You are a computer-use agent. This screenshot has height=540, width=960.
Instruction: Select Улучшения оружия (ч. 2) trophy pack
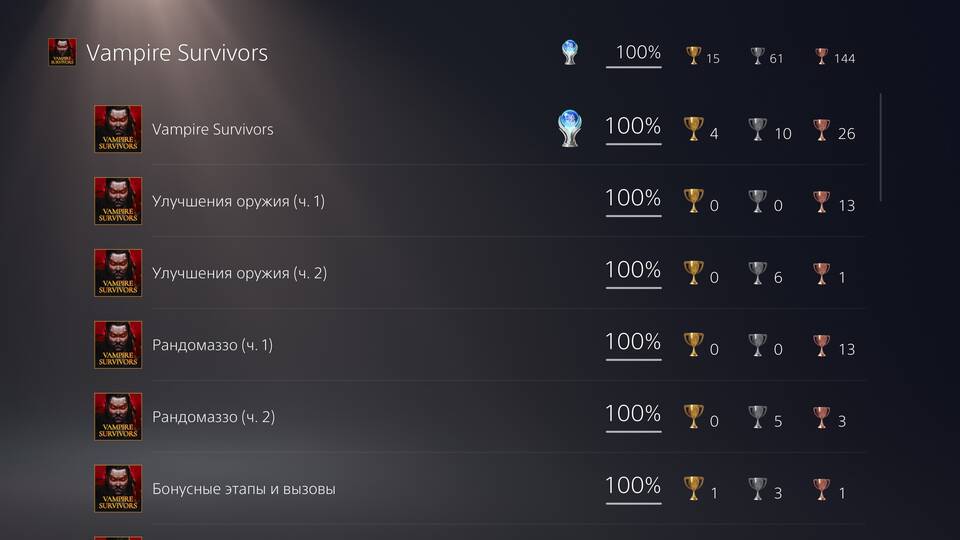479,273
